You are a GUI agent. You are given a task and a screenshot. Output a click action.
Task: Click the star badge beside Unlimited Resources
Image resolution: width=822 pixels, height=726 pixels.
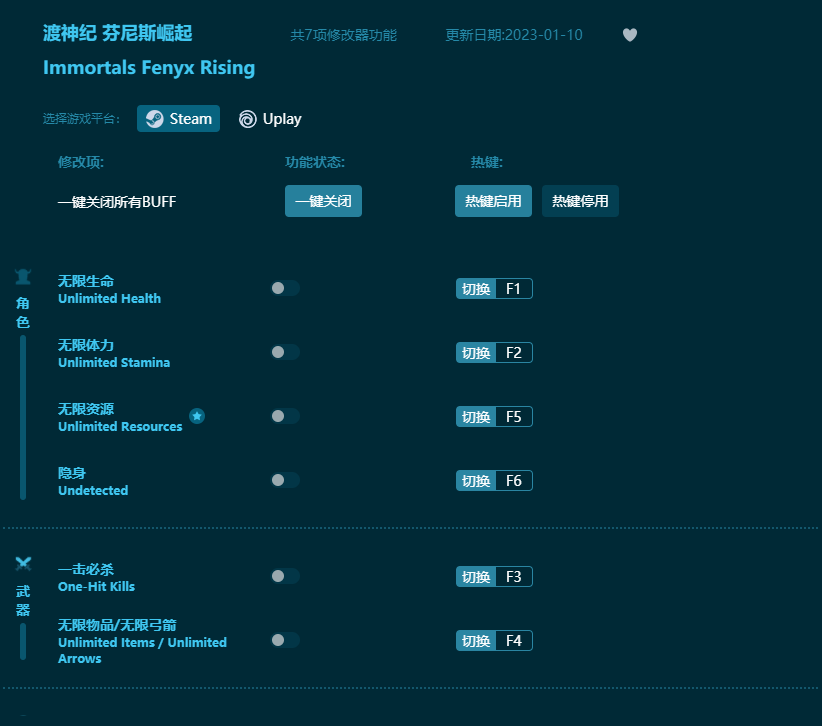[197, 416]
